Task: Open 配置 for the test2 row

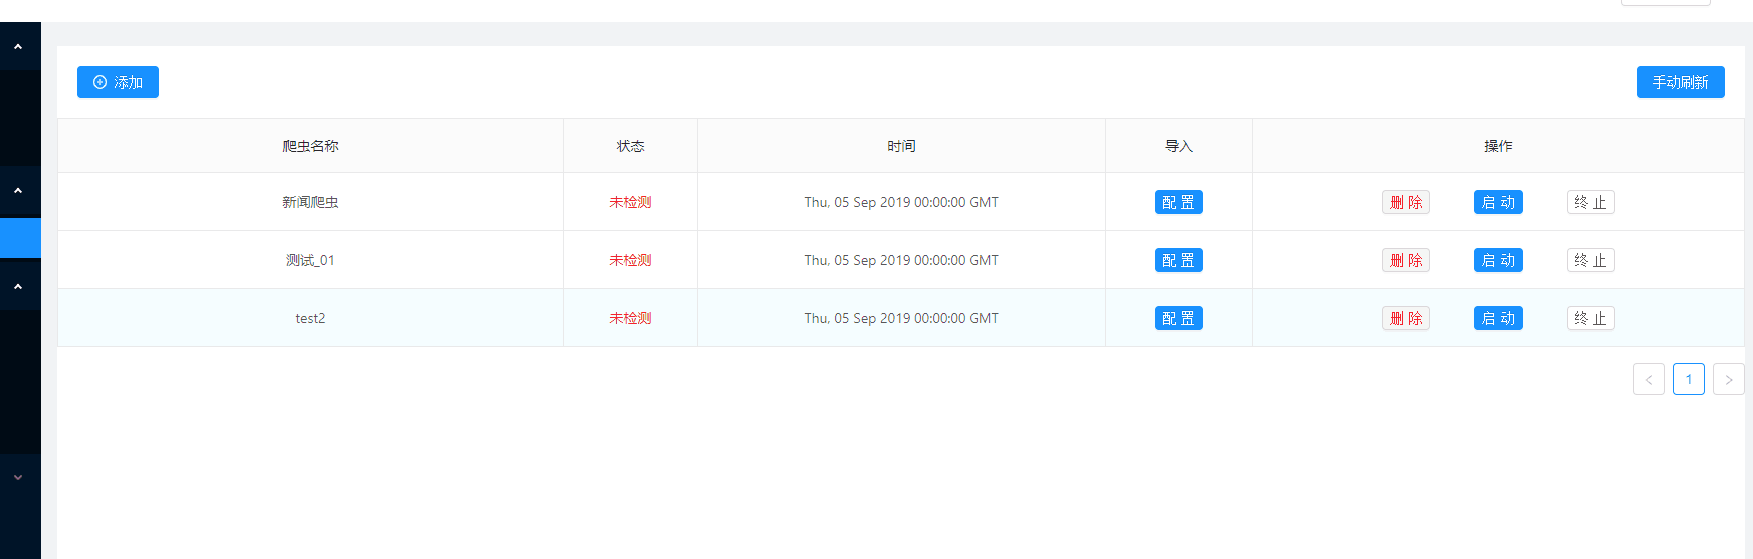Action: coord(1178,318)
